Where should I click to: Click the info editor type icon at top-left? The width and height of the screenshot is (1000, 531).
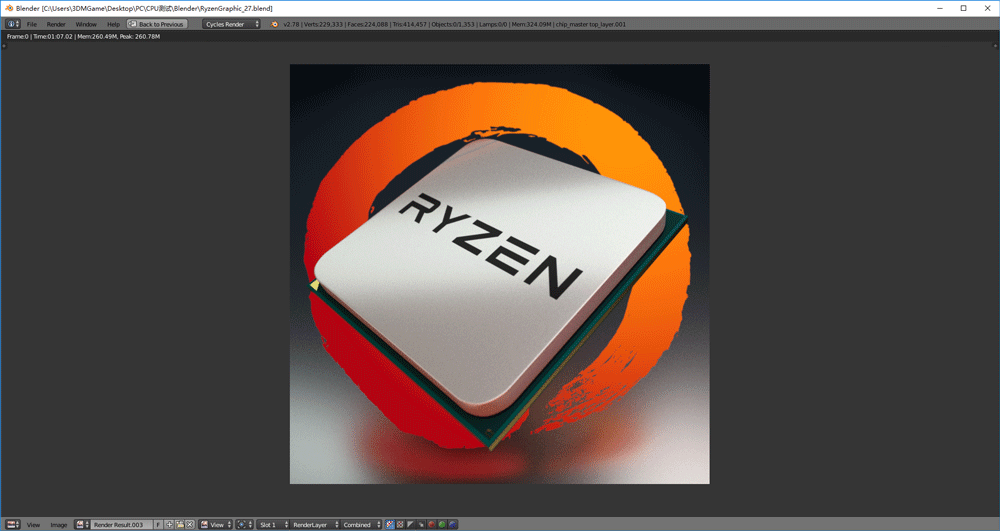pyautogui.click(x=12, y=24)
